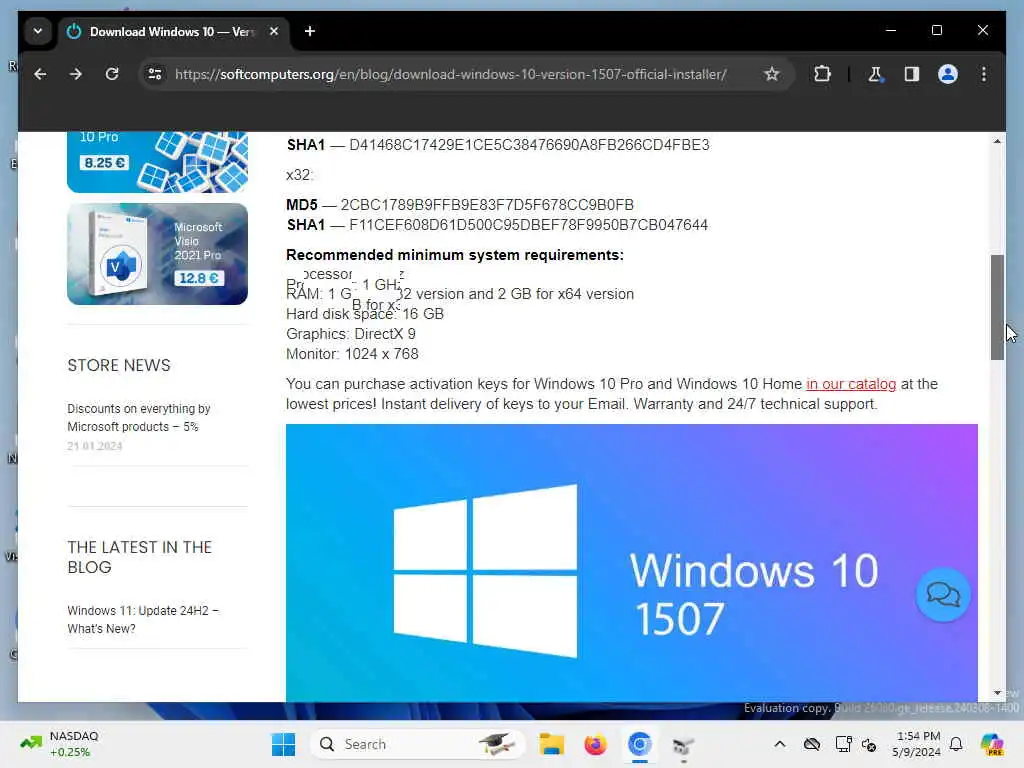Open Copilot preview icon in taskbar
The width and height of the screenshot is (1024, 768).
991,744
